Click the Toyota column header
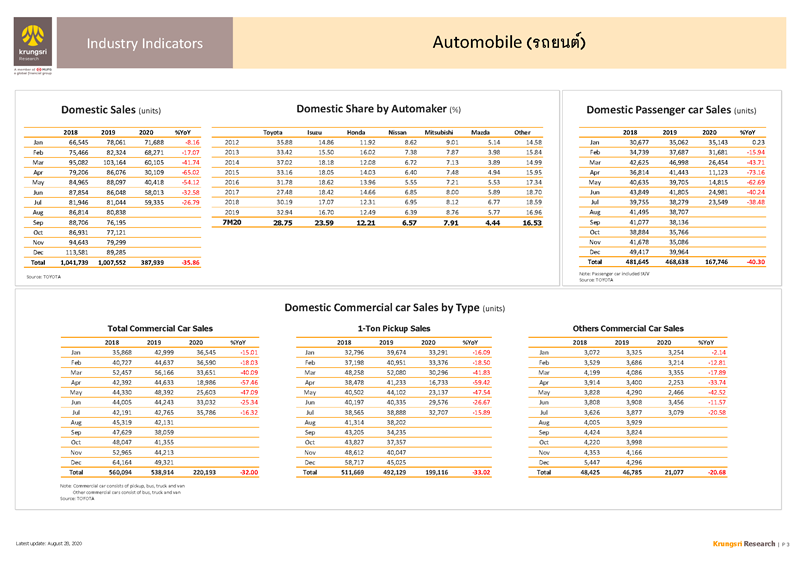The height and width of the screenshot is (565, 800). [x=277, y=132]
